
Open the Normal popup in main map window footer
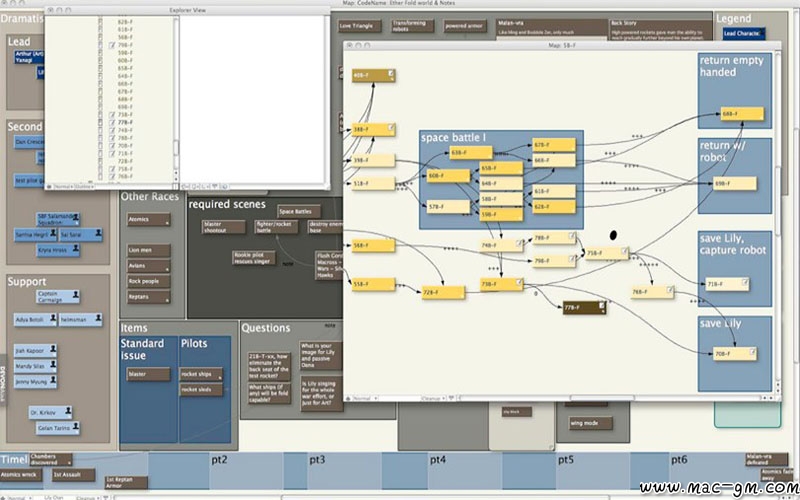[x=18, y=497]
